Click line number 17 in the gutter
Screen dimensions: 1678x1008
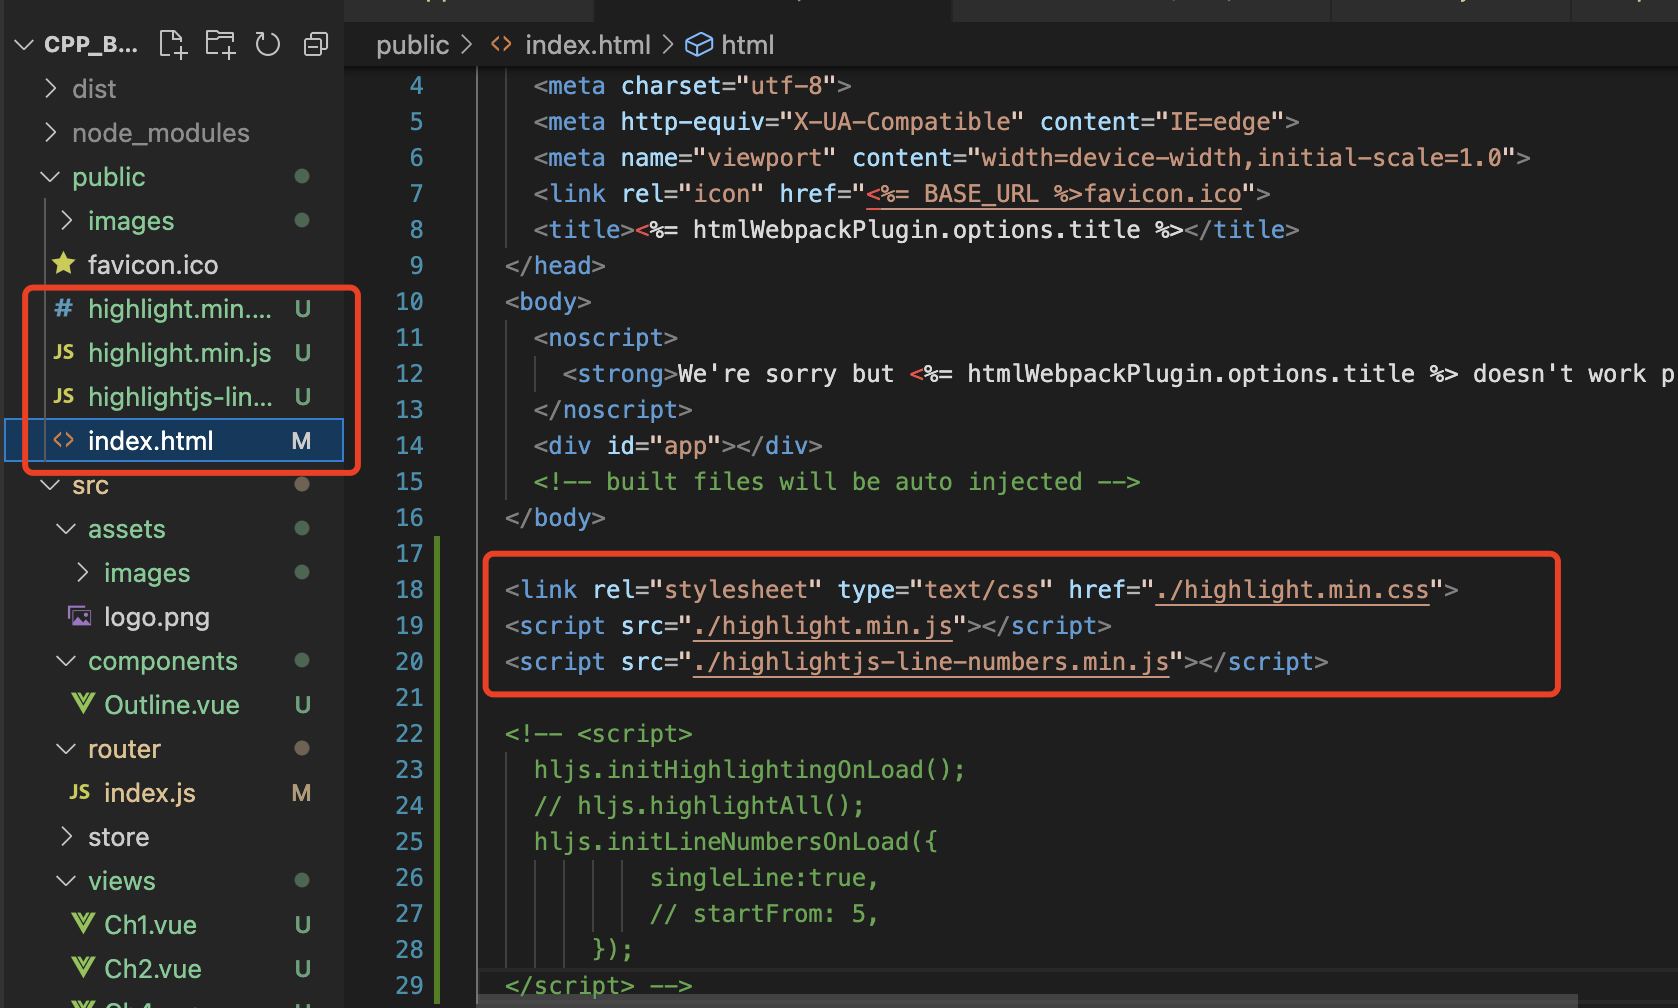point(409,554)
